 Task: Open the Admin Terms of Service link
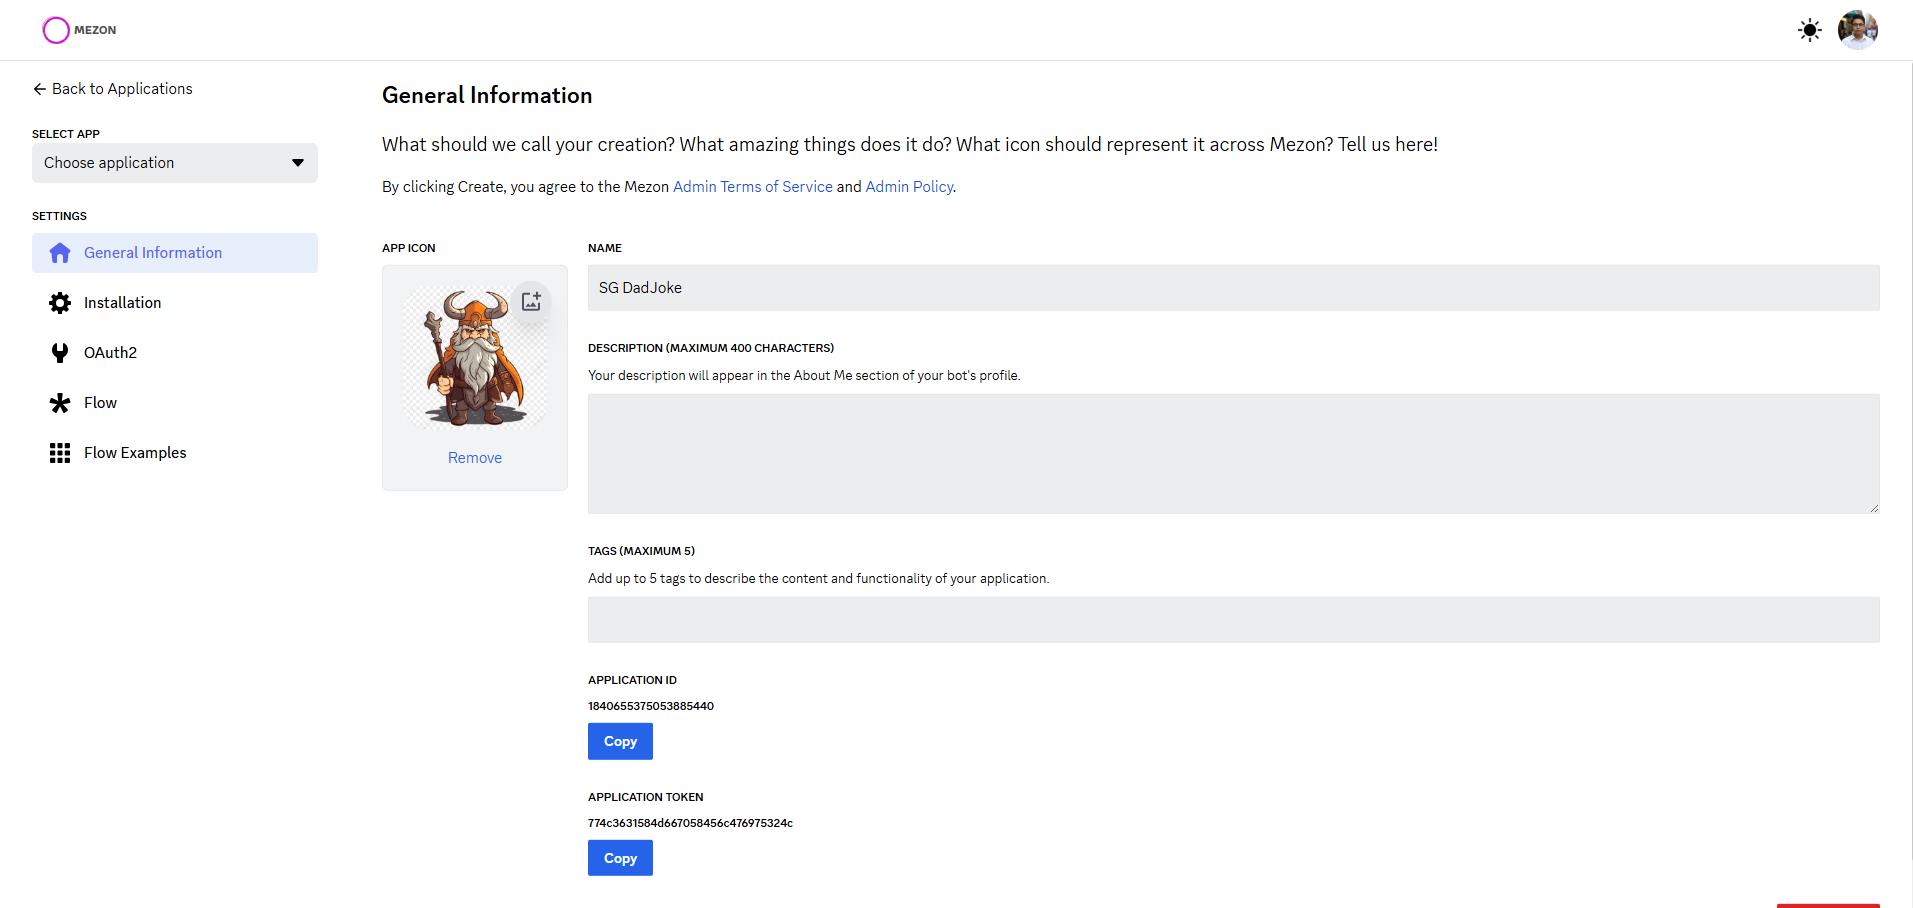pos(752,187)
